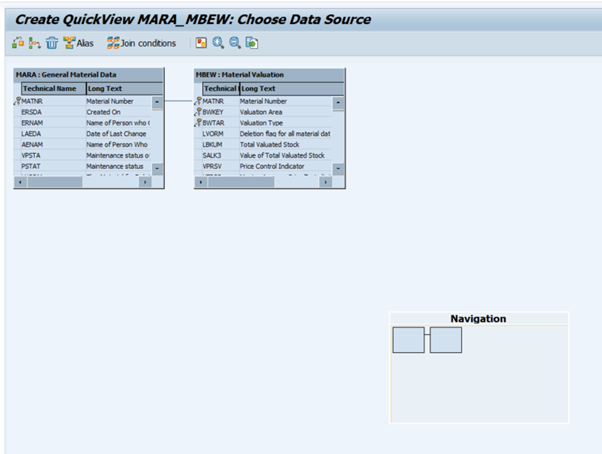
Task: Click the Insert table toolbar icon
Action: 18,43
